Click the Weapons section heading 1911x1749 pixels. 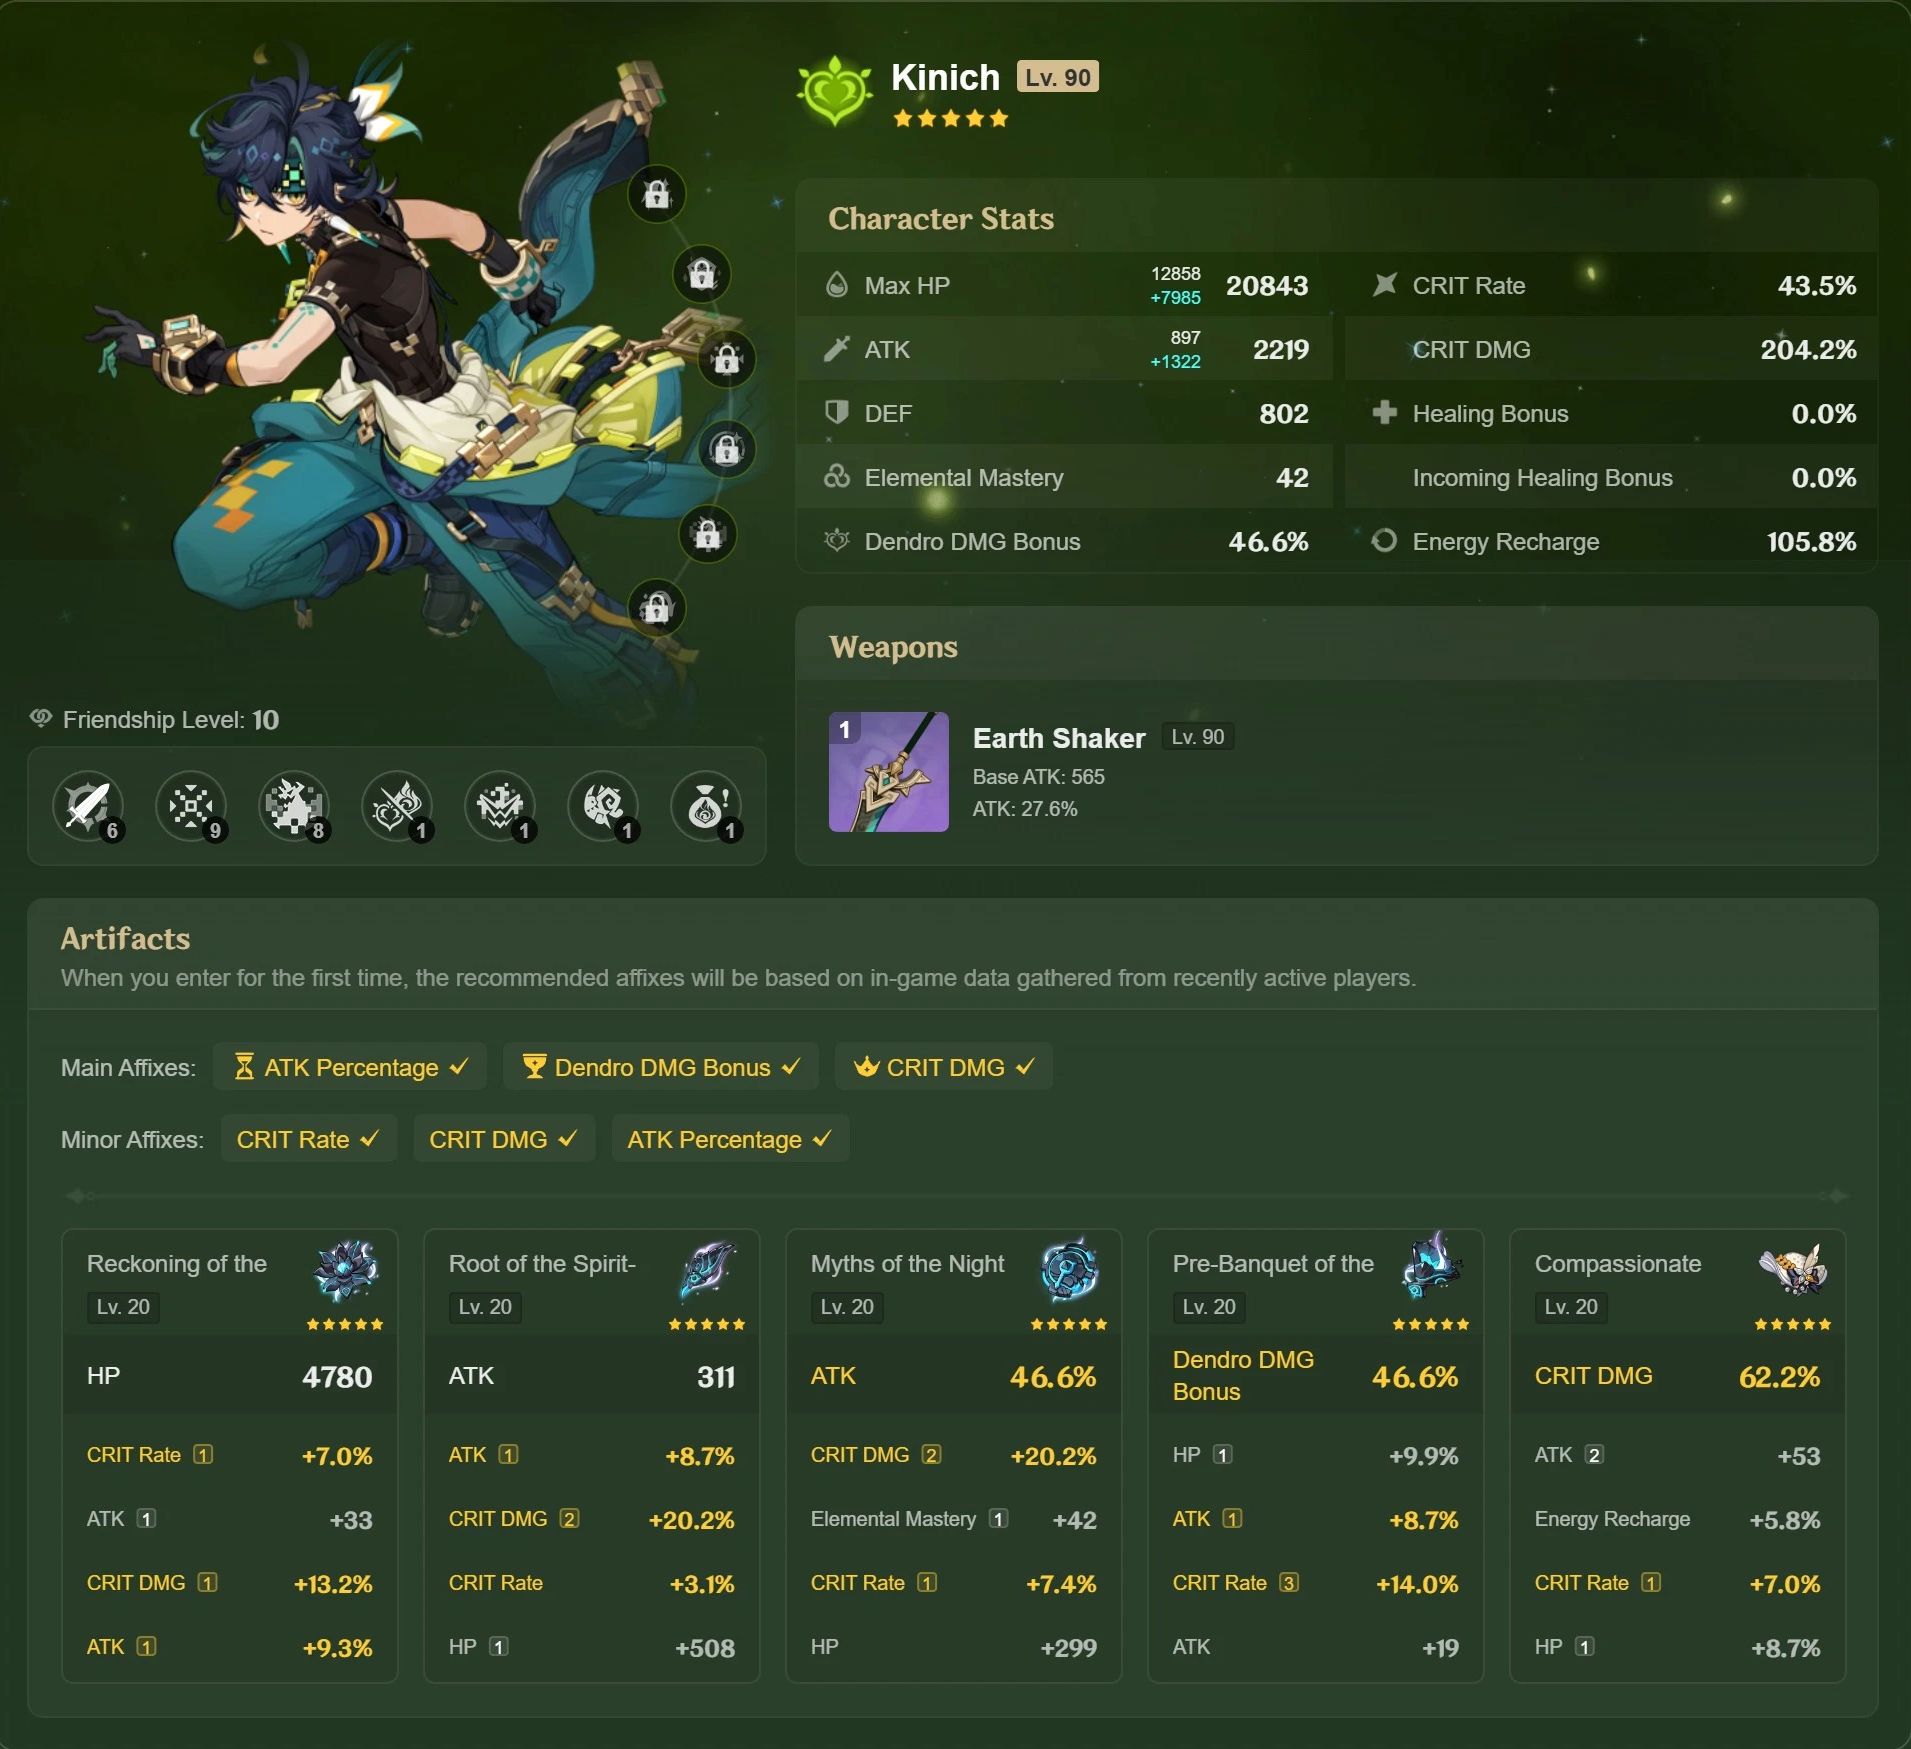(x=893, y=647)
